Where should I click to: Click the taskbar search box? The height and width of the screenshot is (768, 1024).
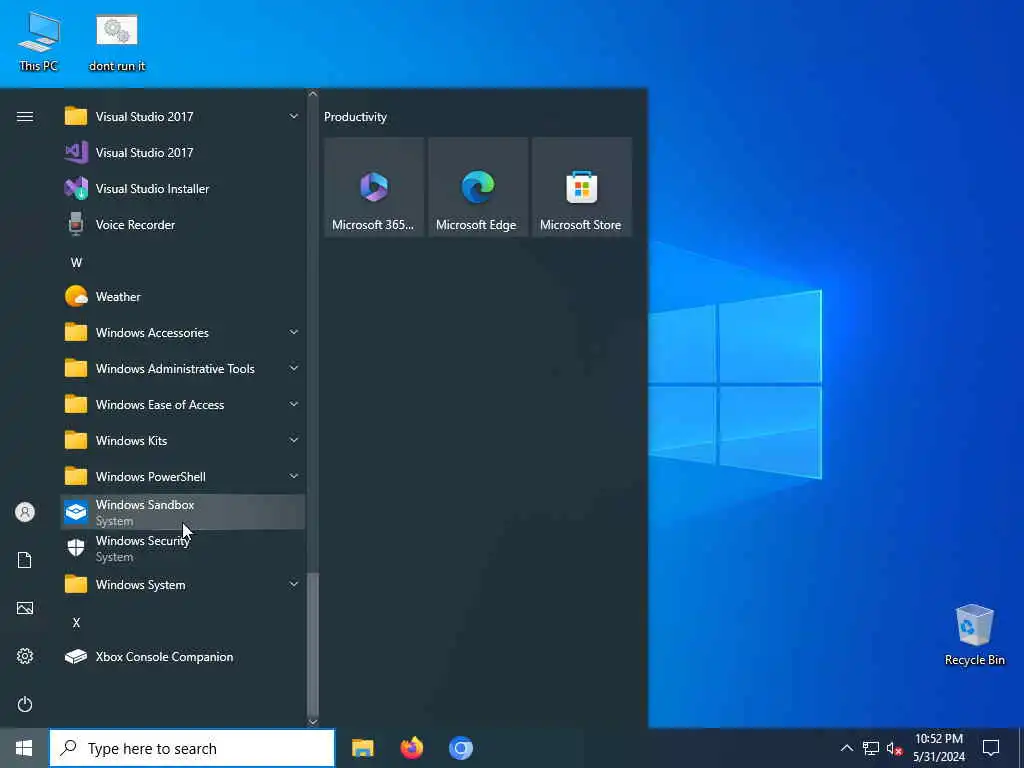click(192, 748)
